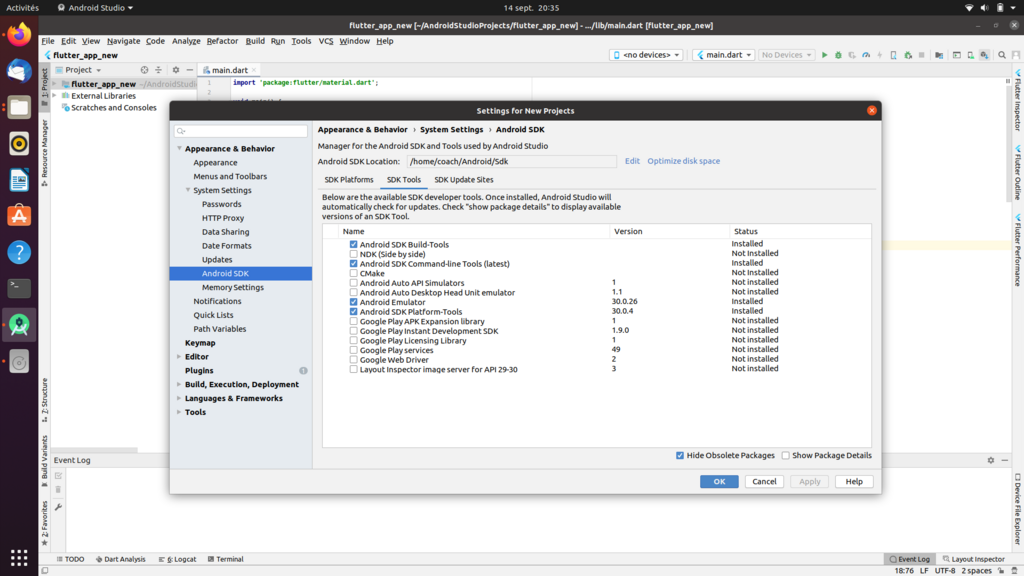Open Project panel gear settings

point(176,70)
